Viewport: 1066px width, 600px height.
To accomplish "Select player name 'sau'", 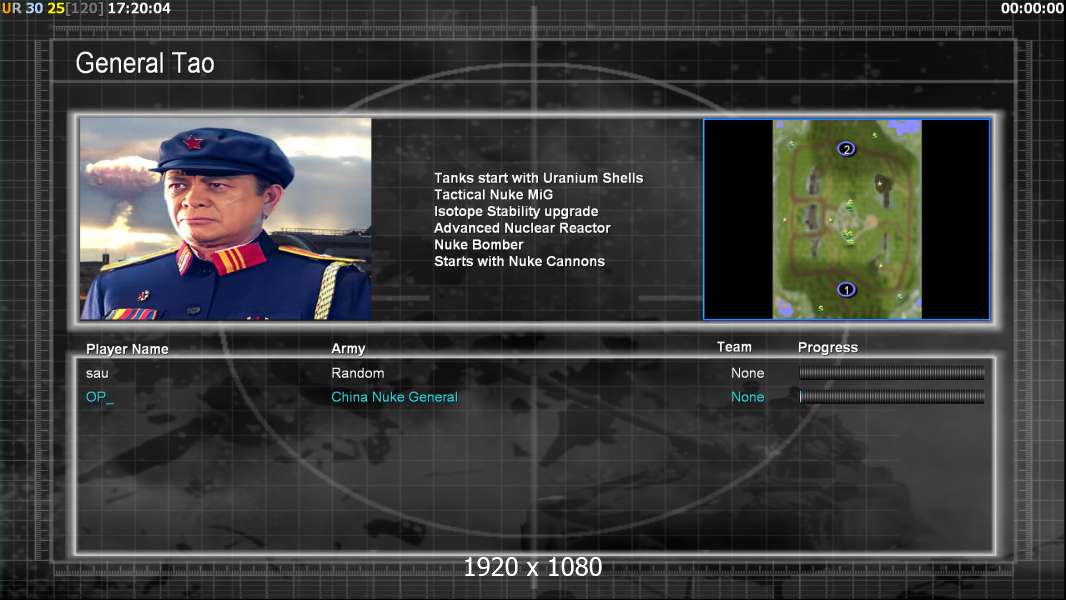I will tap(97, 373).
